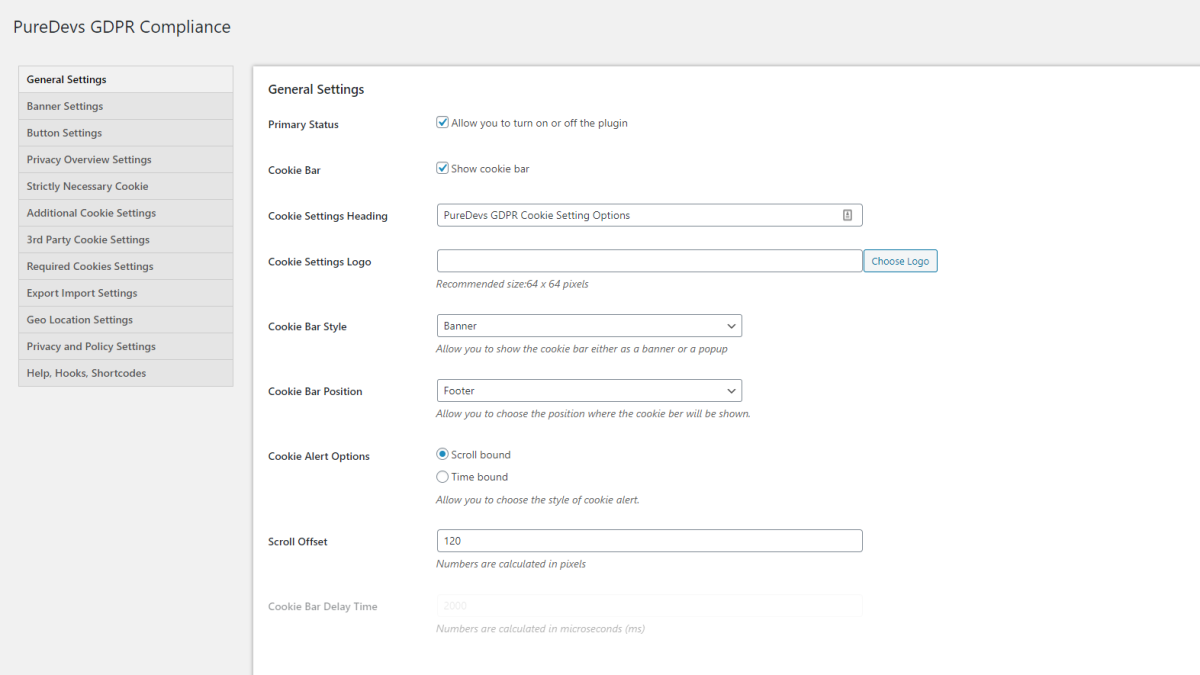Screen dimensions: 1200x675
Task: Choose the Time bound radio option
Action: tap(442, 477)
